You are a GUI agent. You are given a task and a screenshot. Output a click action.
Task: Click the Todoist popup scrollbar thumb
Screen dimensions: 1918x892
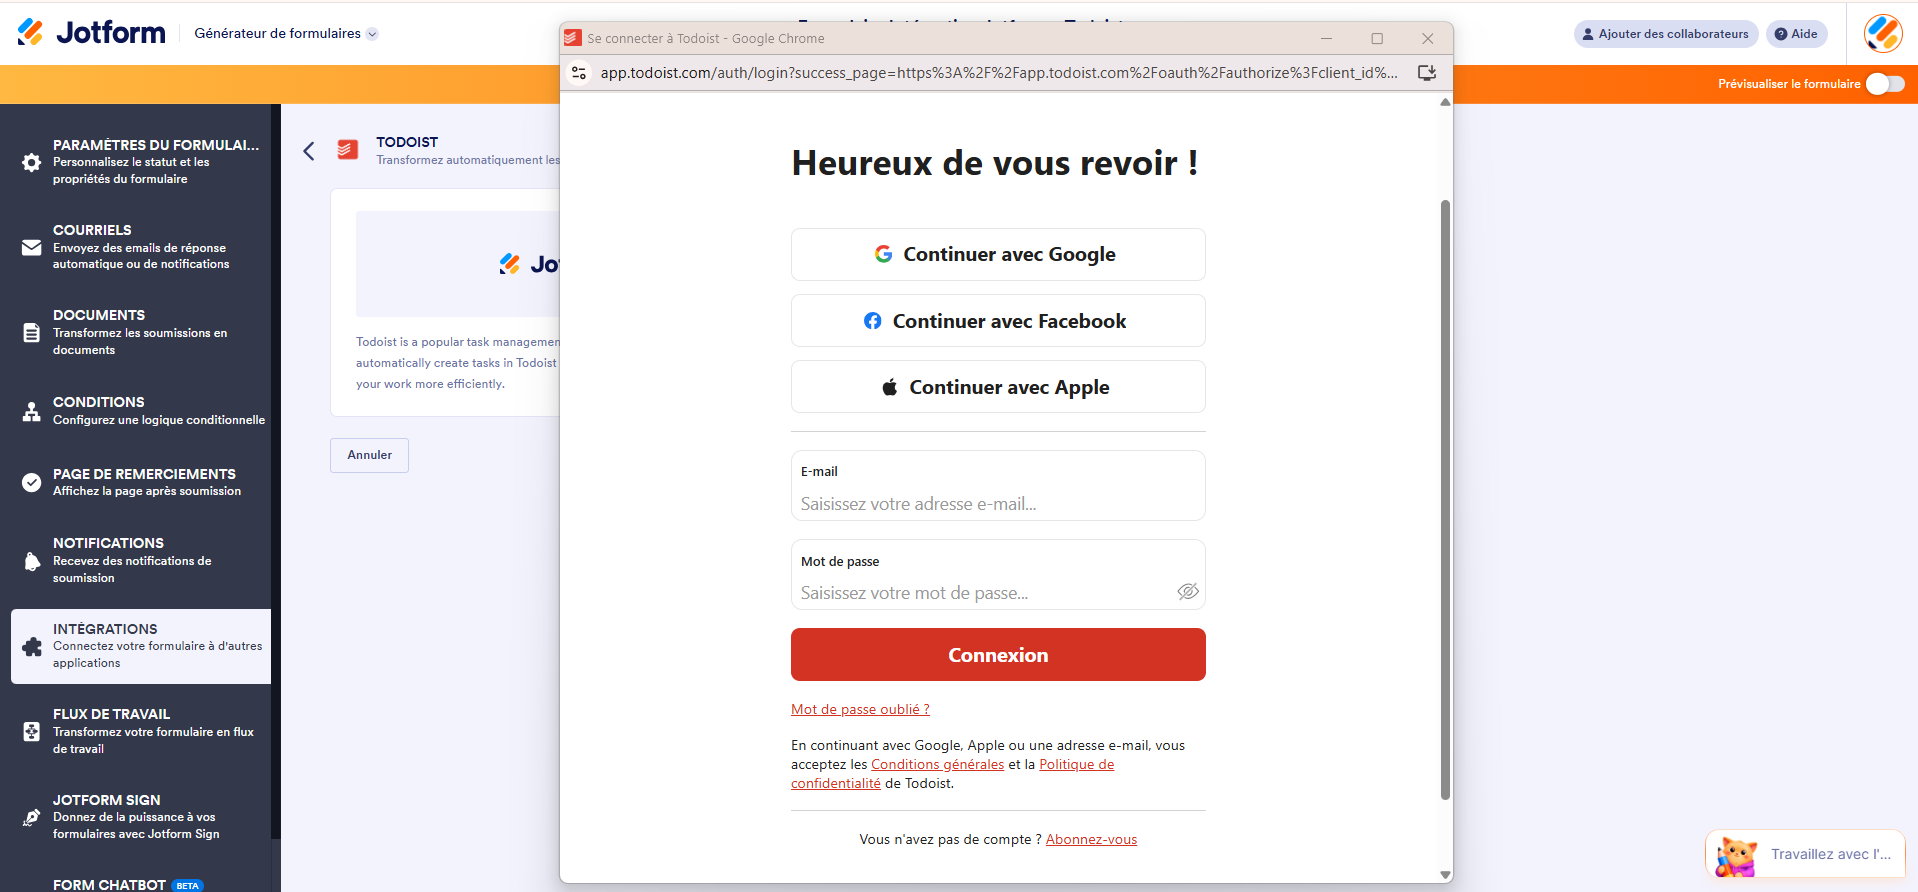[1445, 500]
